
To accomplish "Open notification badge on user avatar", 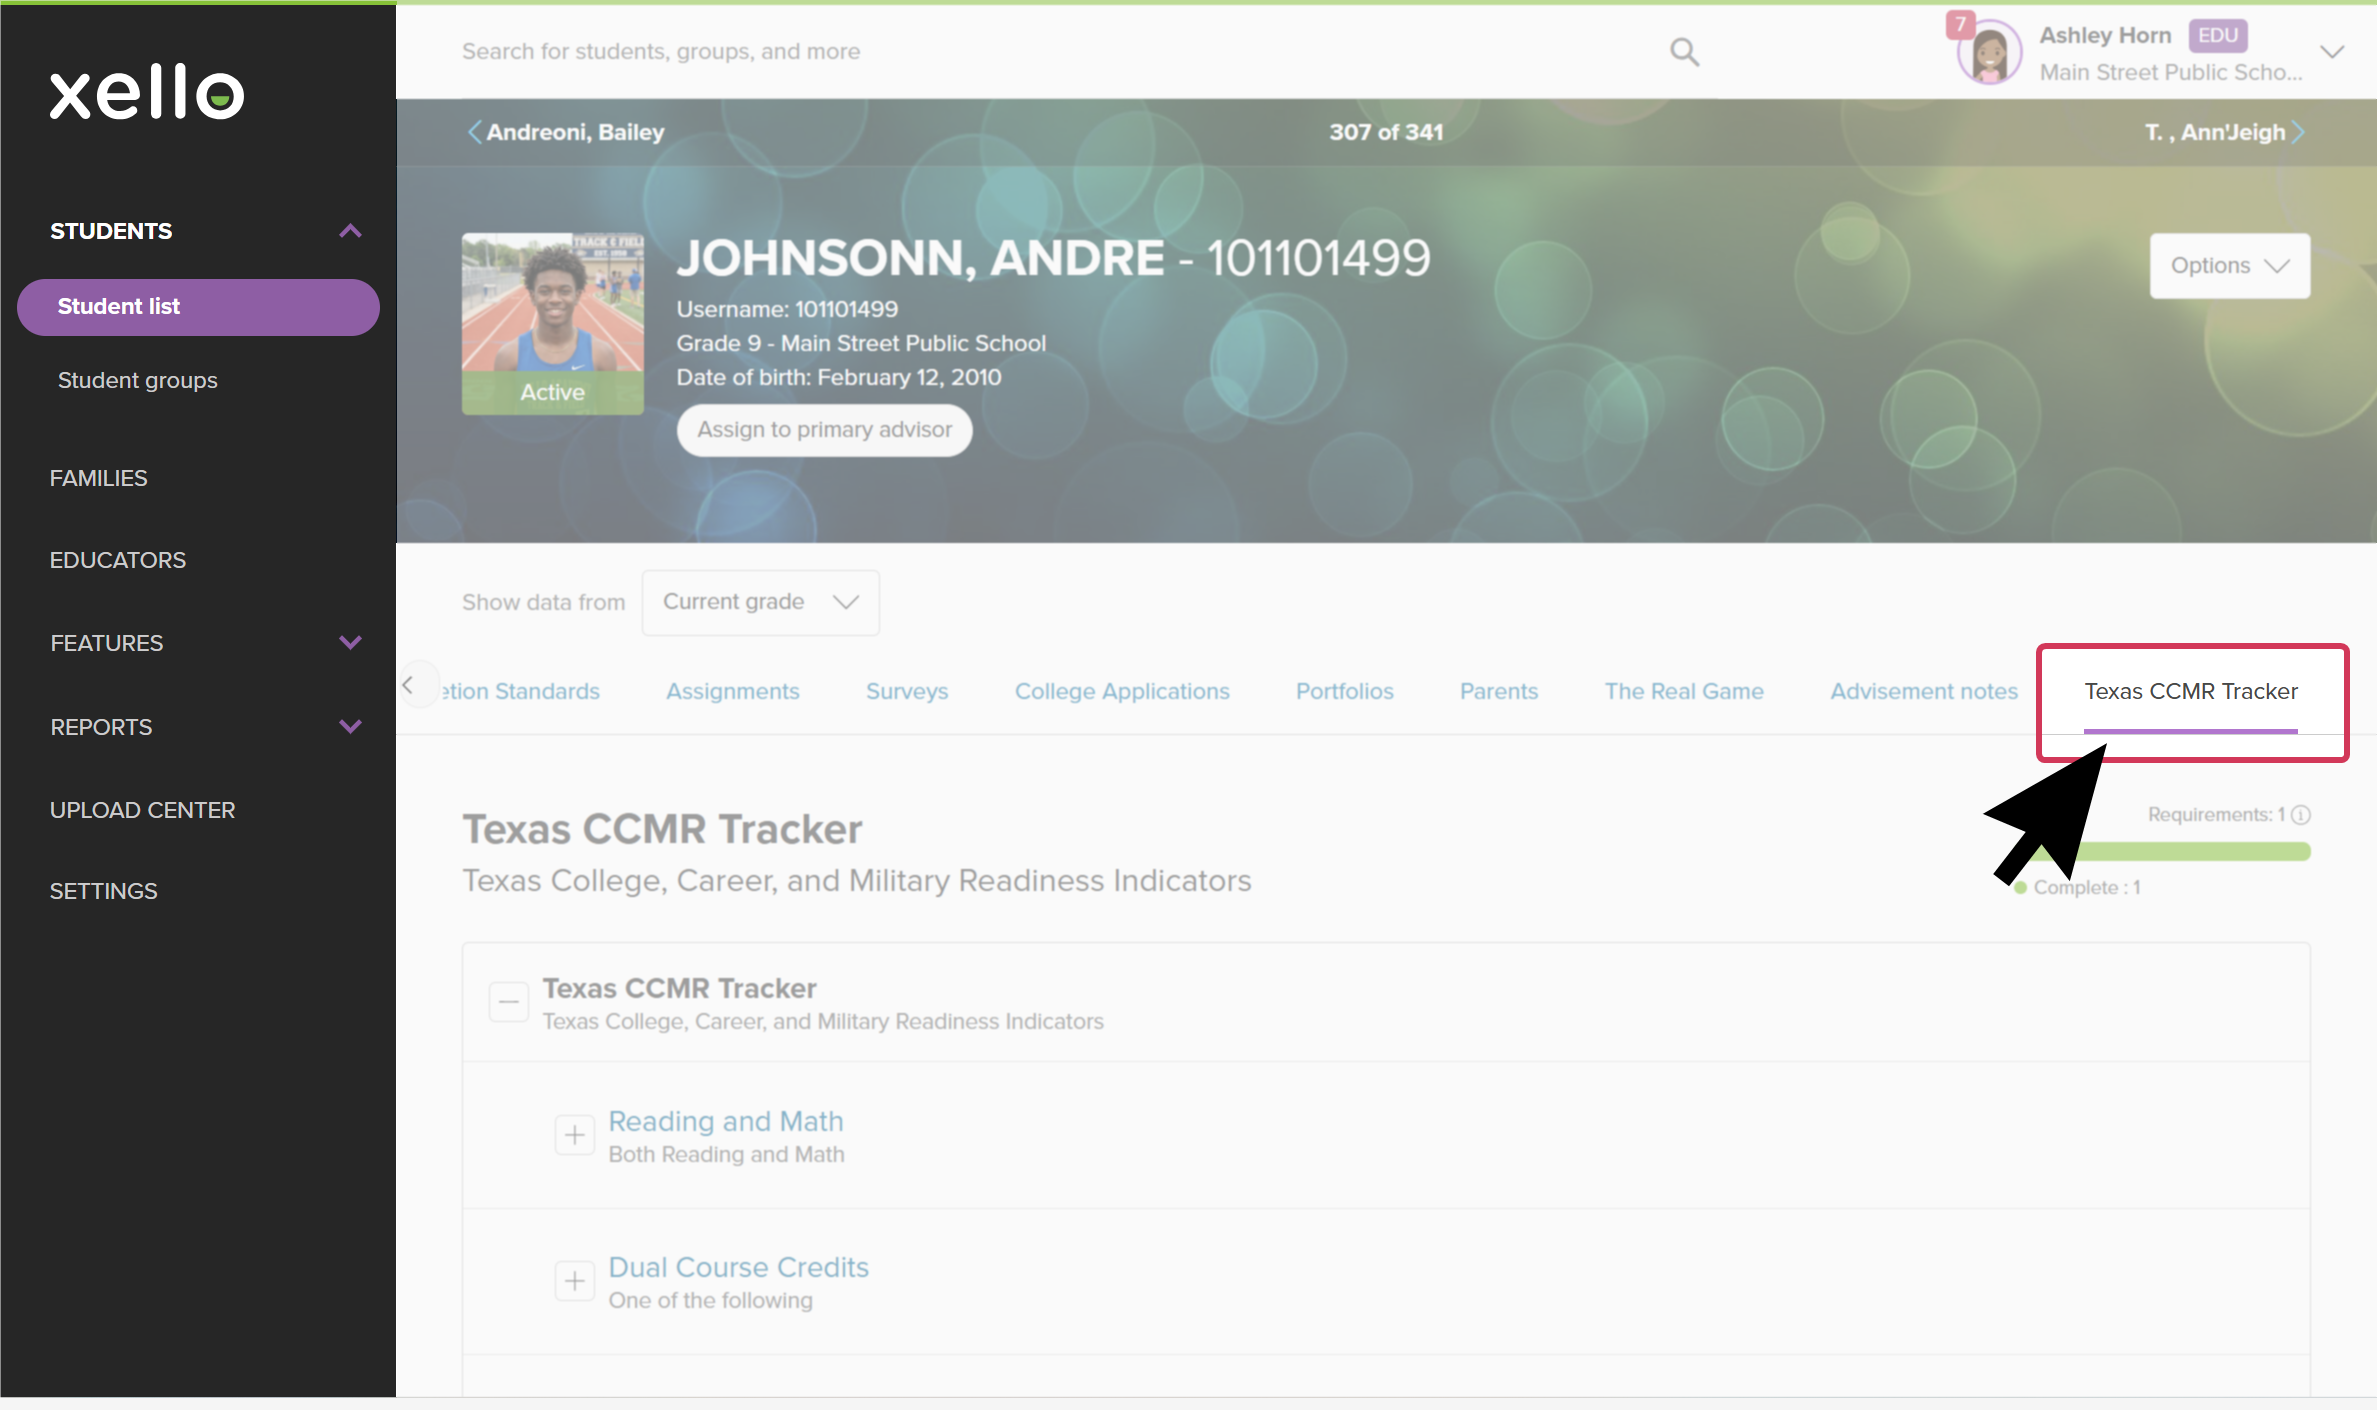I will click(x=1960, y=24).
